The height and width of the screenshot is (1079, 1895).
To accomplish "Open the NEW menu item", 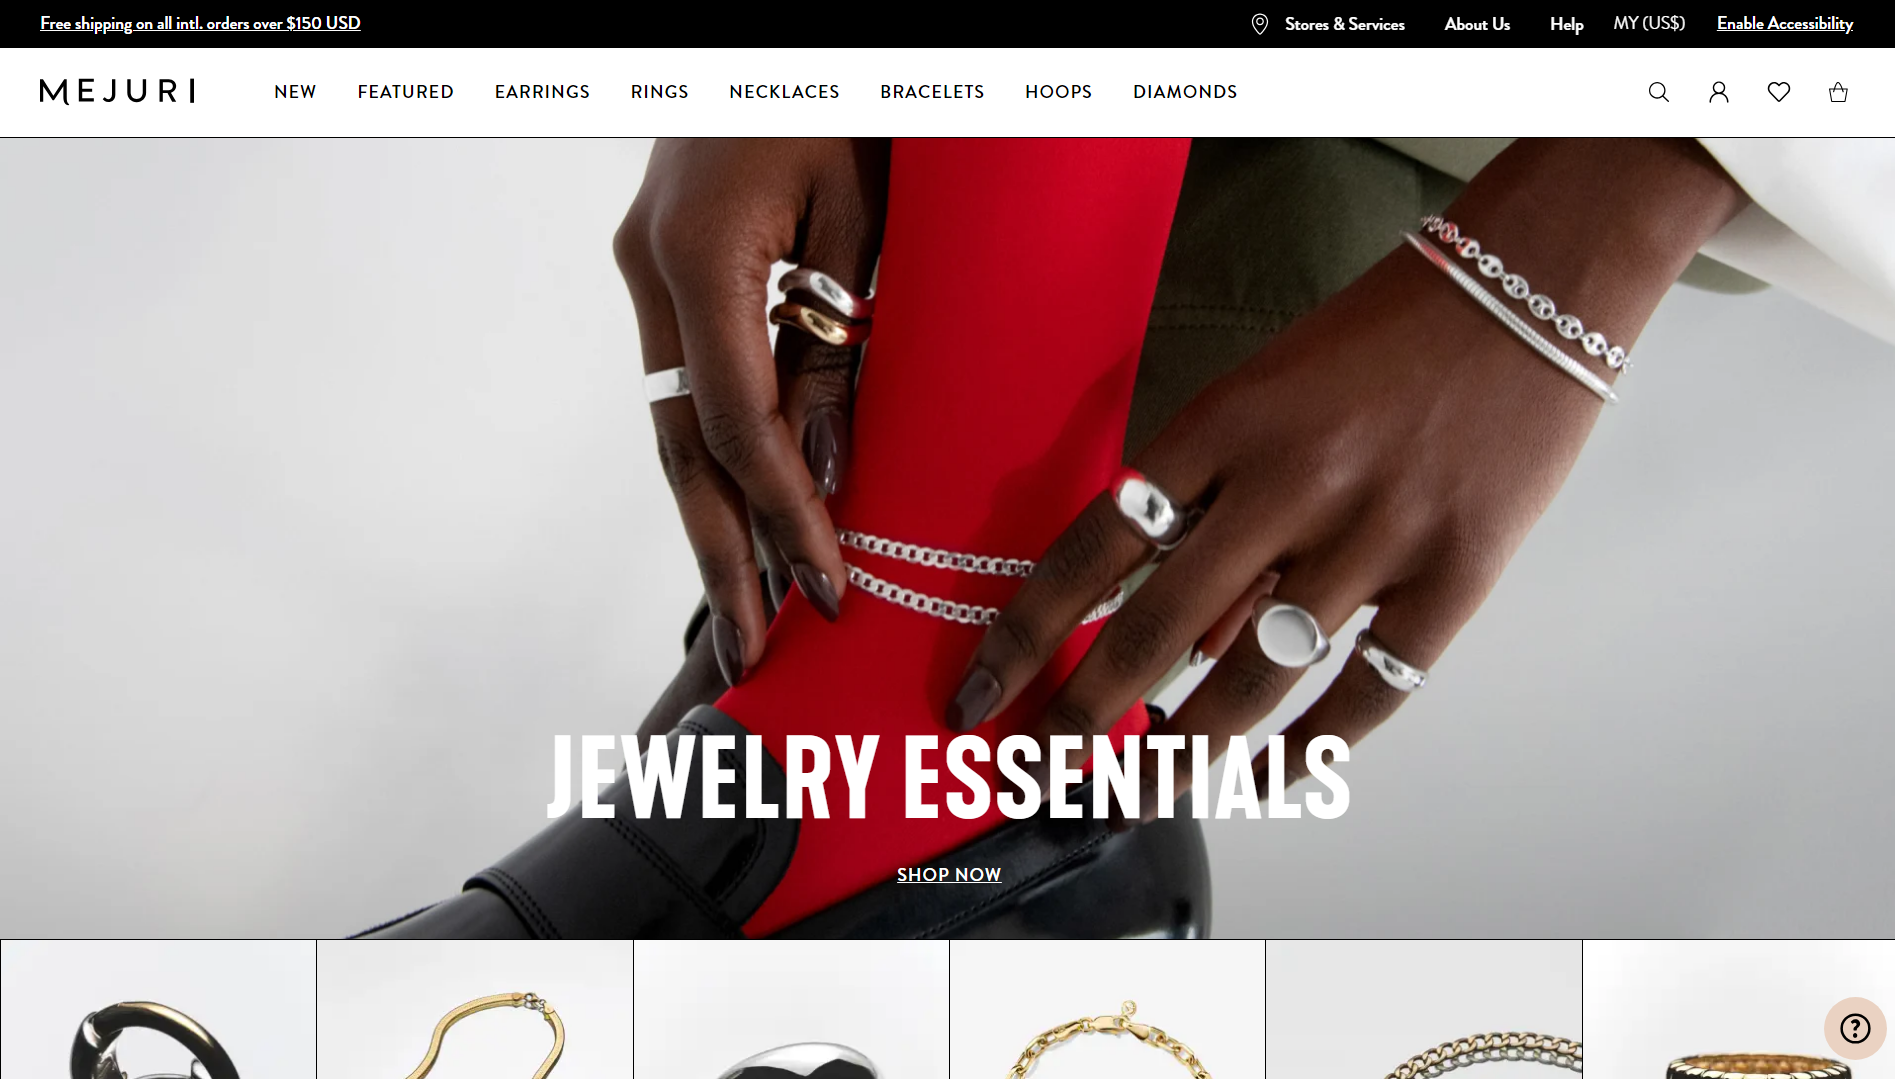I will pyautogui.click(x=295, y=92).
